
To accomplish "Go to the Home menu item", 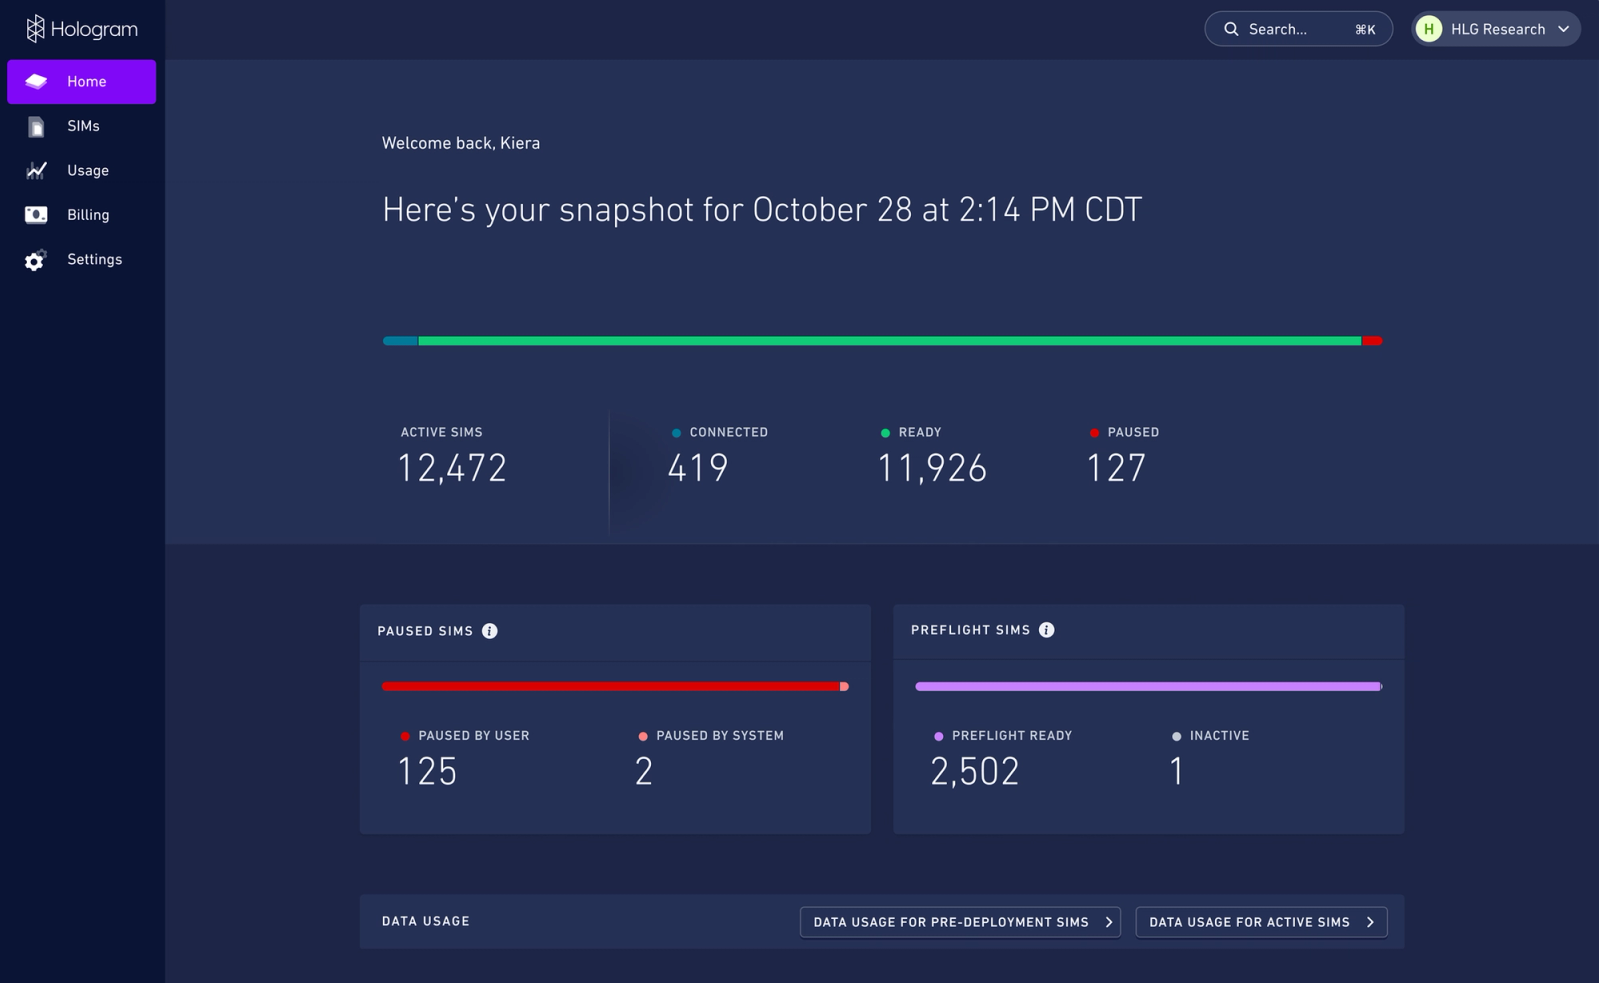I will pyautogui.click(x=82, y=82).
